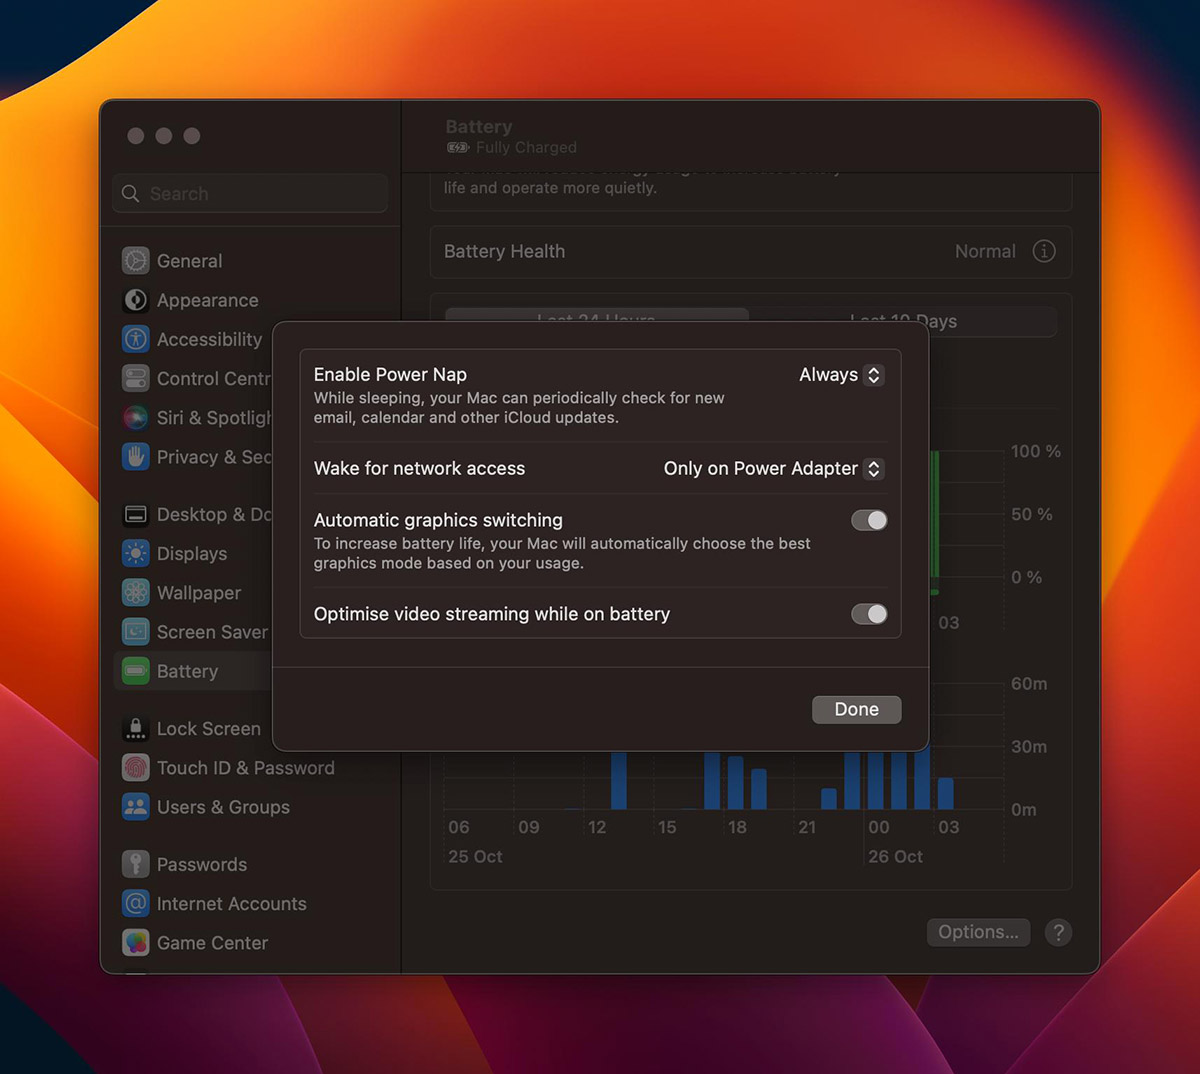Select the Passwords label in sidebar

[x=202, y=865]
